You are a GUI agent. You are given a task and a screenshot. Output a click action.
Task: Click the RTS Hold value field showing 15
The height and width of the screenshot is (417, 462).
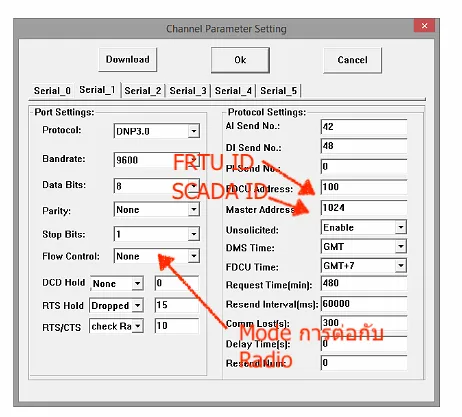point(177,305)
